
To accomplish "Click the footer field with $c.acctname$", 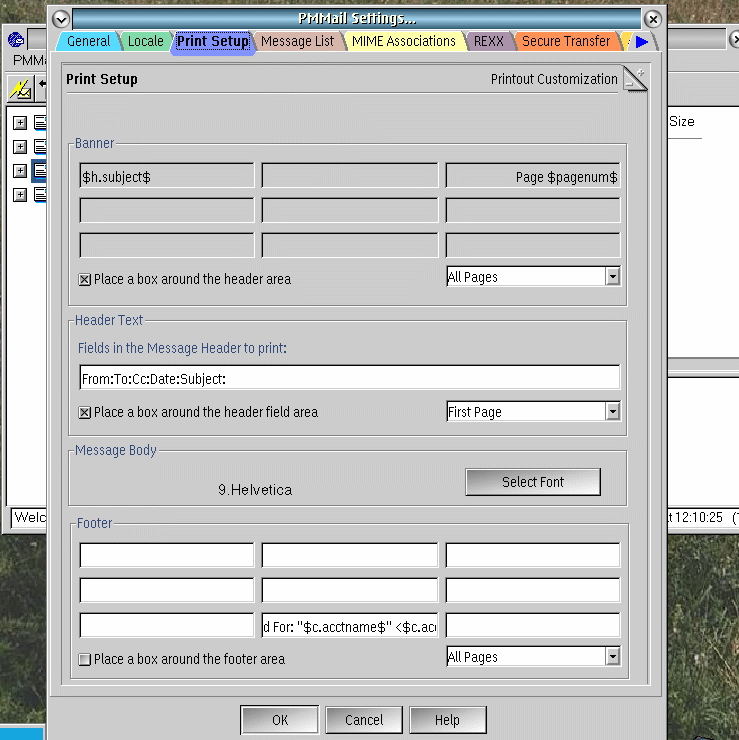I will click(x=350, y=625).
